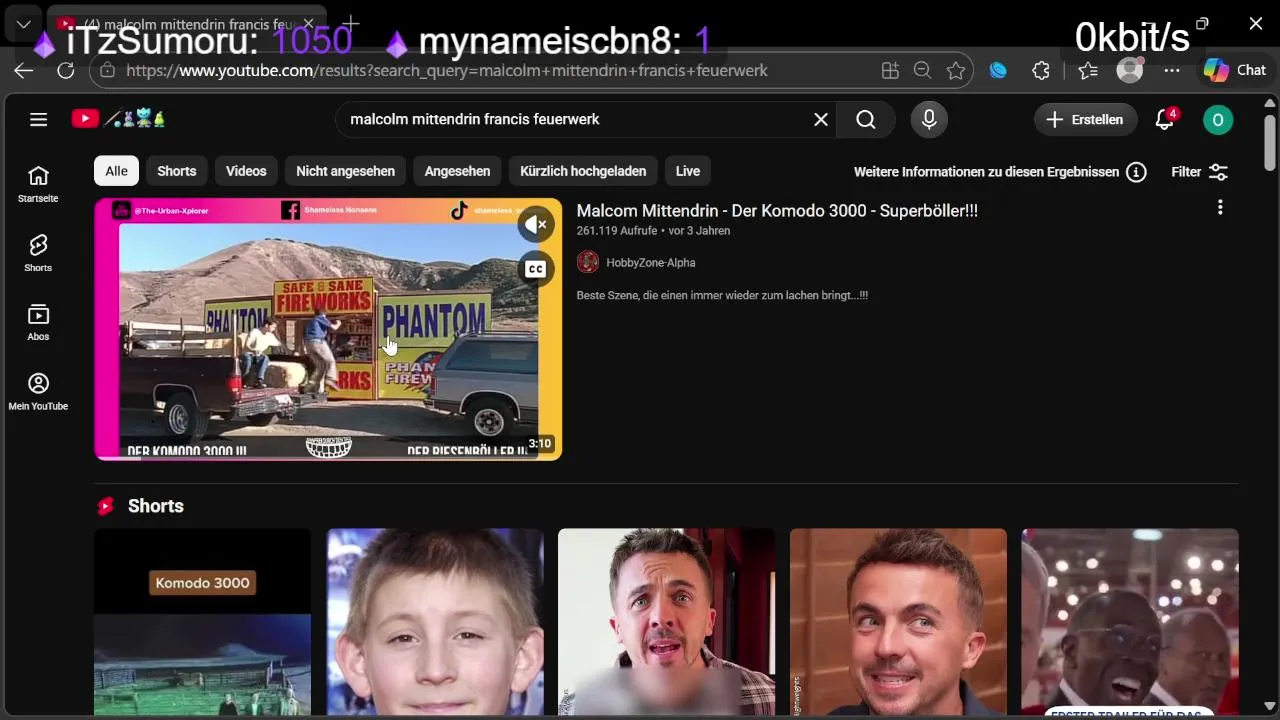
Task: Open three-dot menu for Komodo 3000 video
Action: click(1220, 207)
